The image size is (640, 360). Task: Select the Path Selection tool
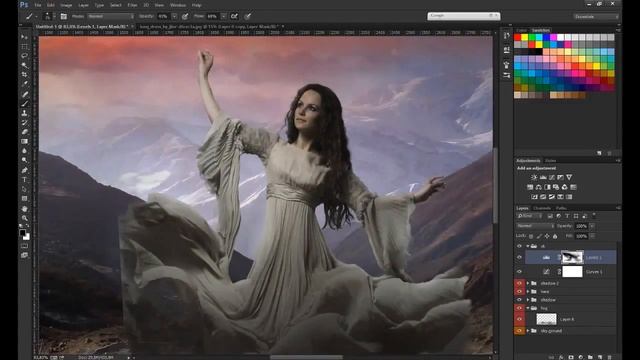tap(24, 189)
